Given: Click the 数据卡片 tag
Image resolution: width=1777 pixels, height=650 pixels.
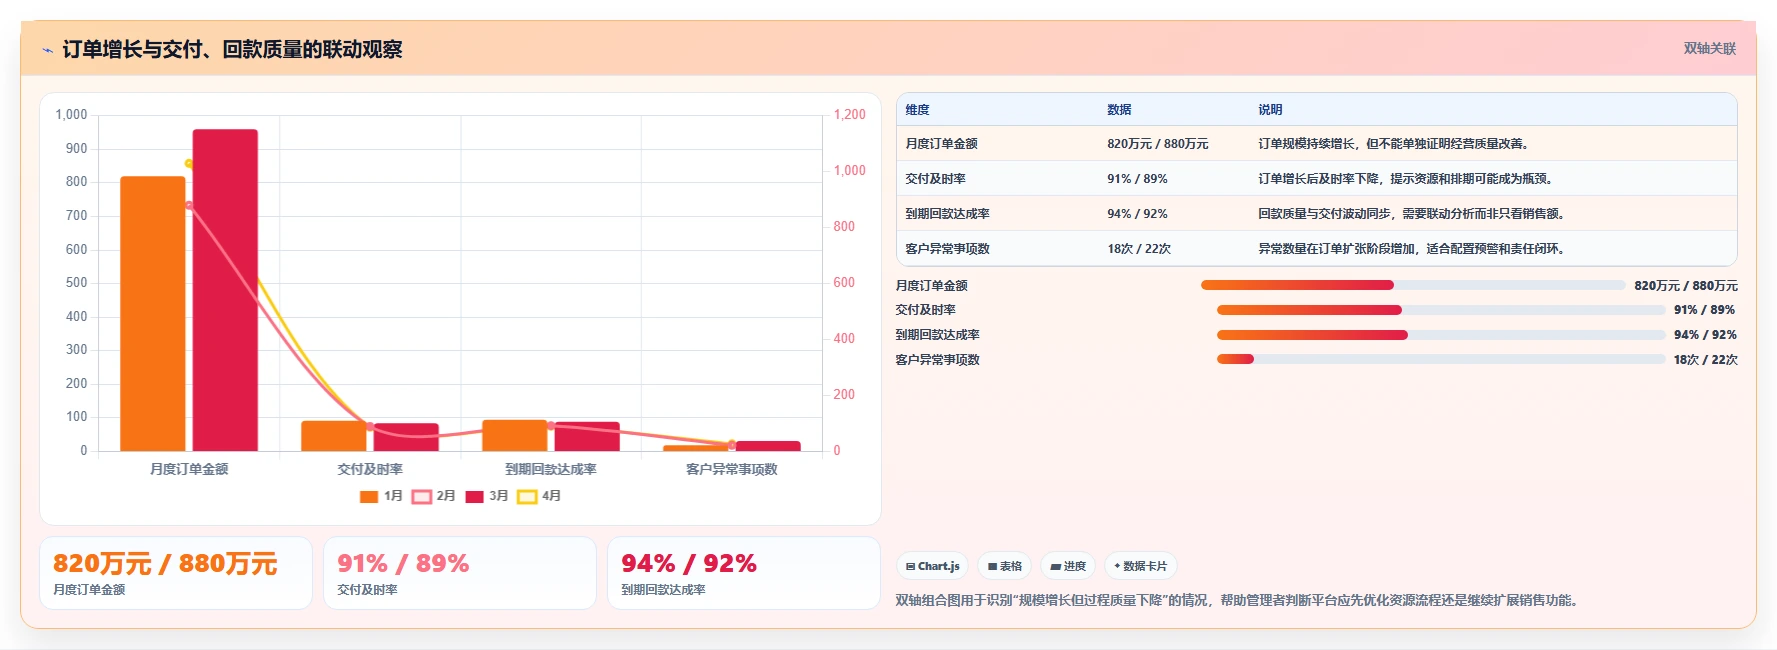Looking at the screenshot, I should tap(1140, 566).
